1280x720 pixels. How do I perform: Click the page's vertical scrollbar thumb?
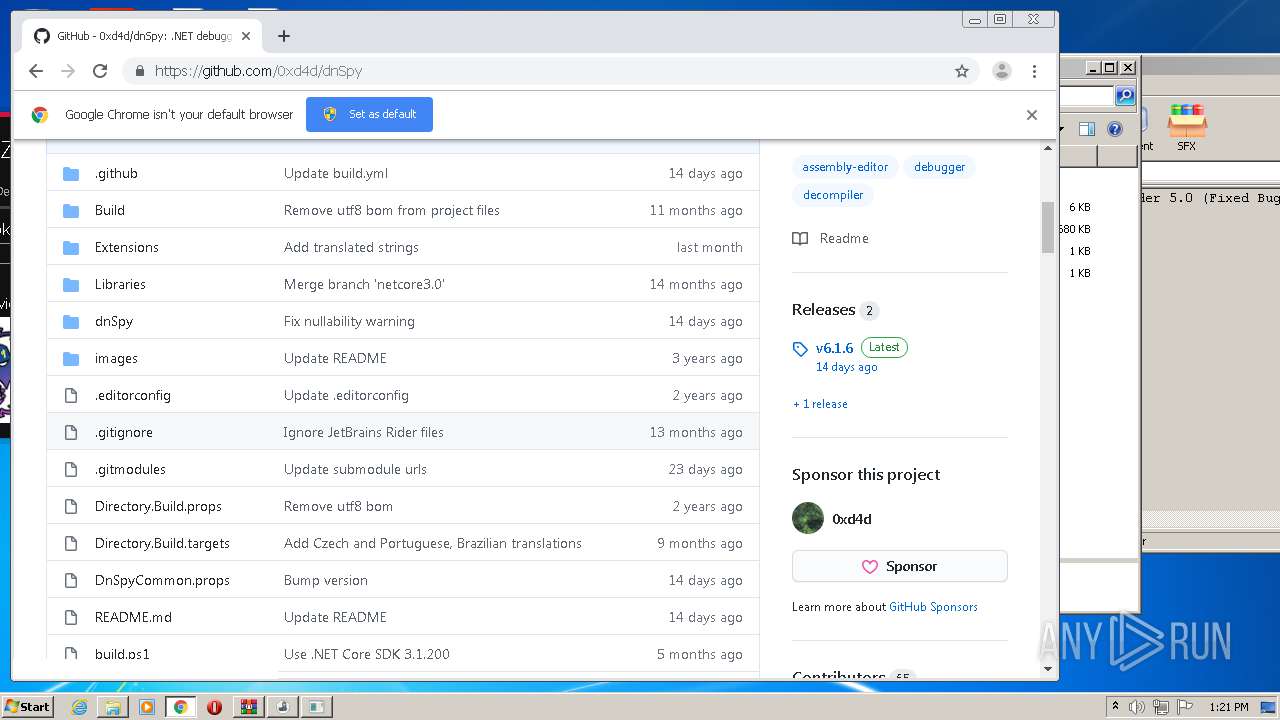(1048, 226)
